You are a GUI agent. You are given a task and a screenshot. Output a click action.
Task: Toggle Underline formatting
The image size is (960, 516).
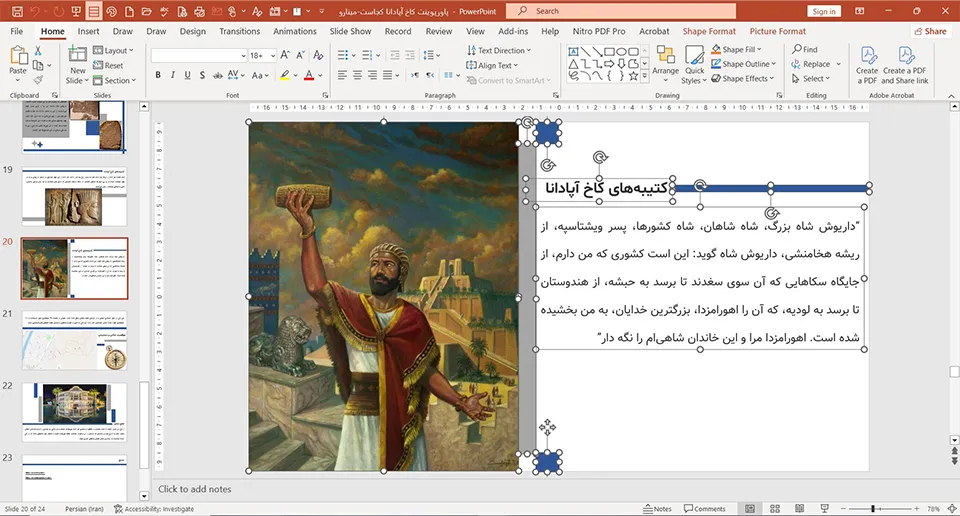pyautogui.click(x=187, y=75)
